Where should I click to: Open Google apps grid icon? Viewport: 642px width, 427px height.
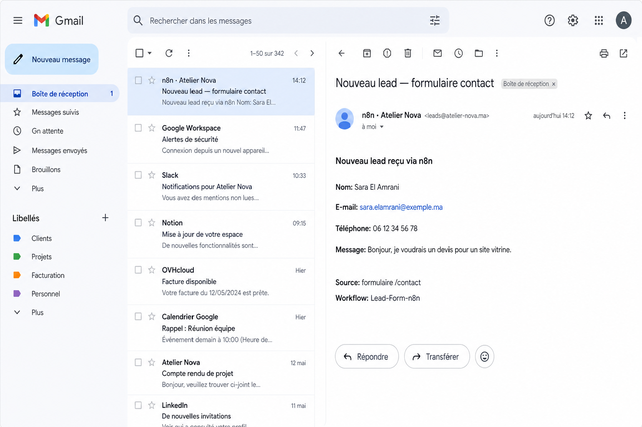click(x=599, y=20)
